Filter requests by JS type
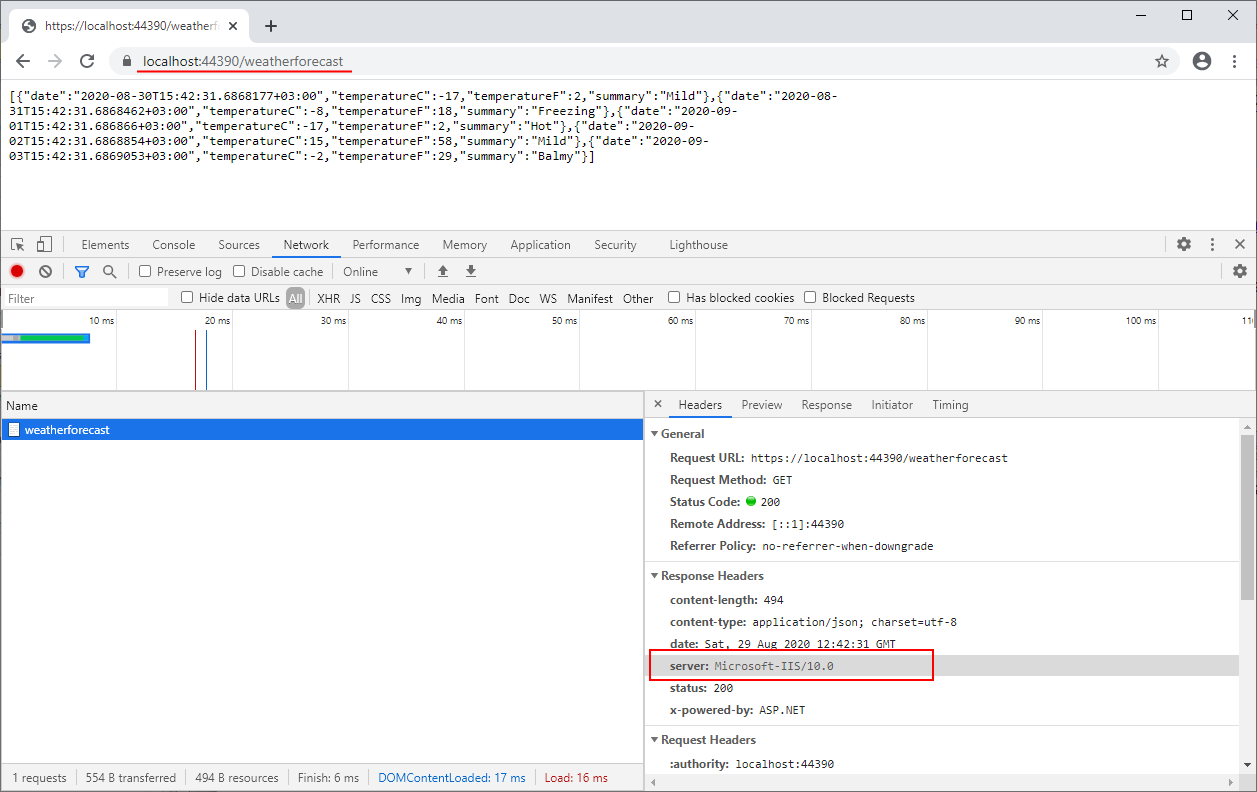1257x792 pixels. [355, 298]
